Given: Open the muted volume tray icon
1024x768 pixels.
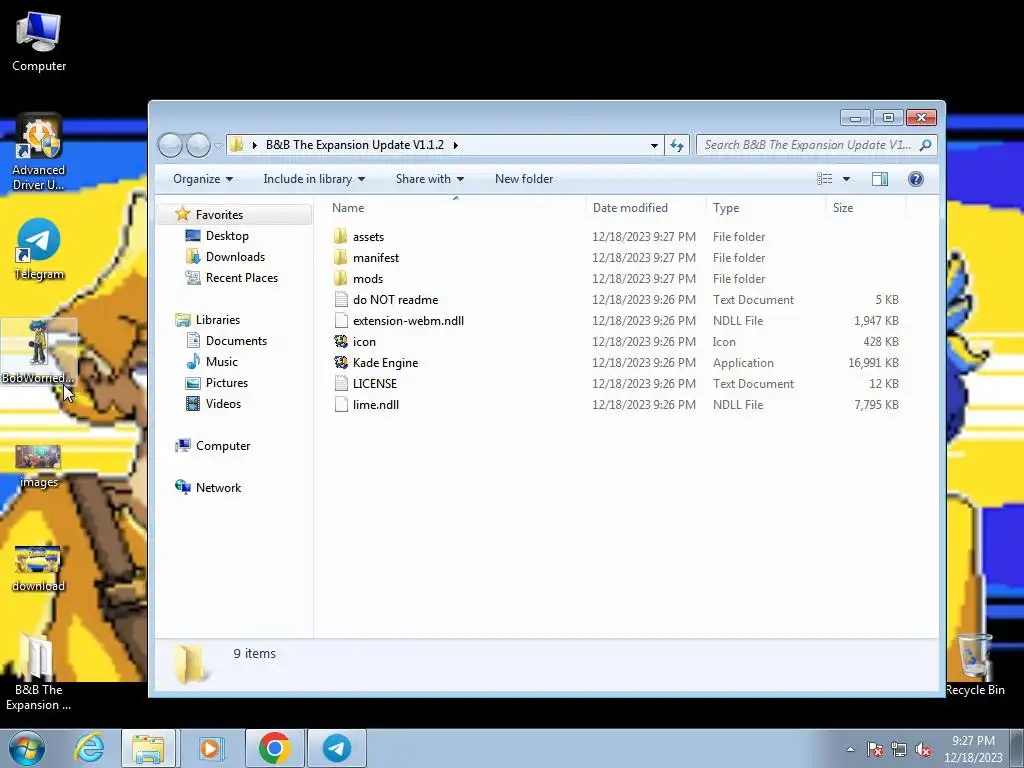Looking at the screenshot, I should tap(923, 749).
